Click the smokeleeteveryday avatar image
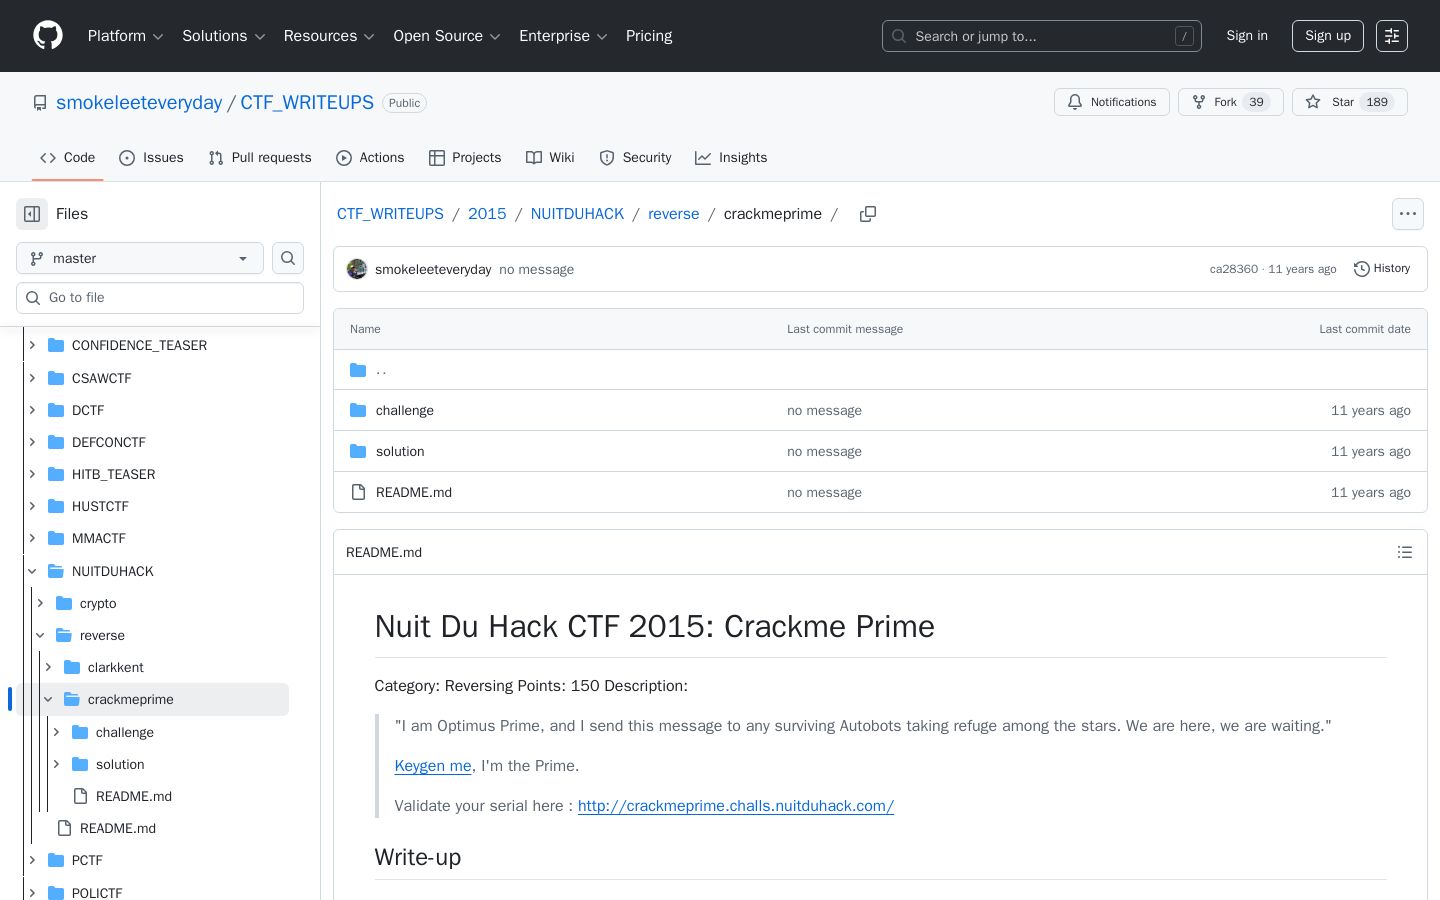The image size is (1440, 900). [x=357, y=269]
